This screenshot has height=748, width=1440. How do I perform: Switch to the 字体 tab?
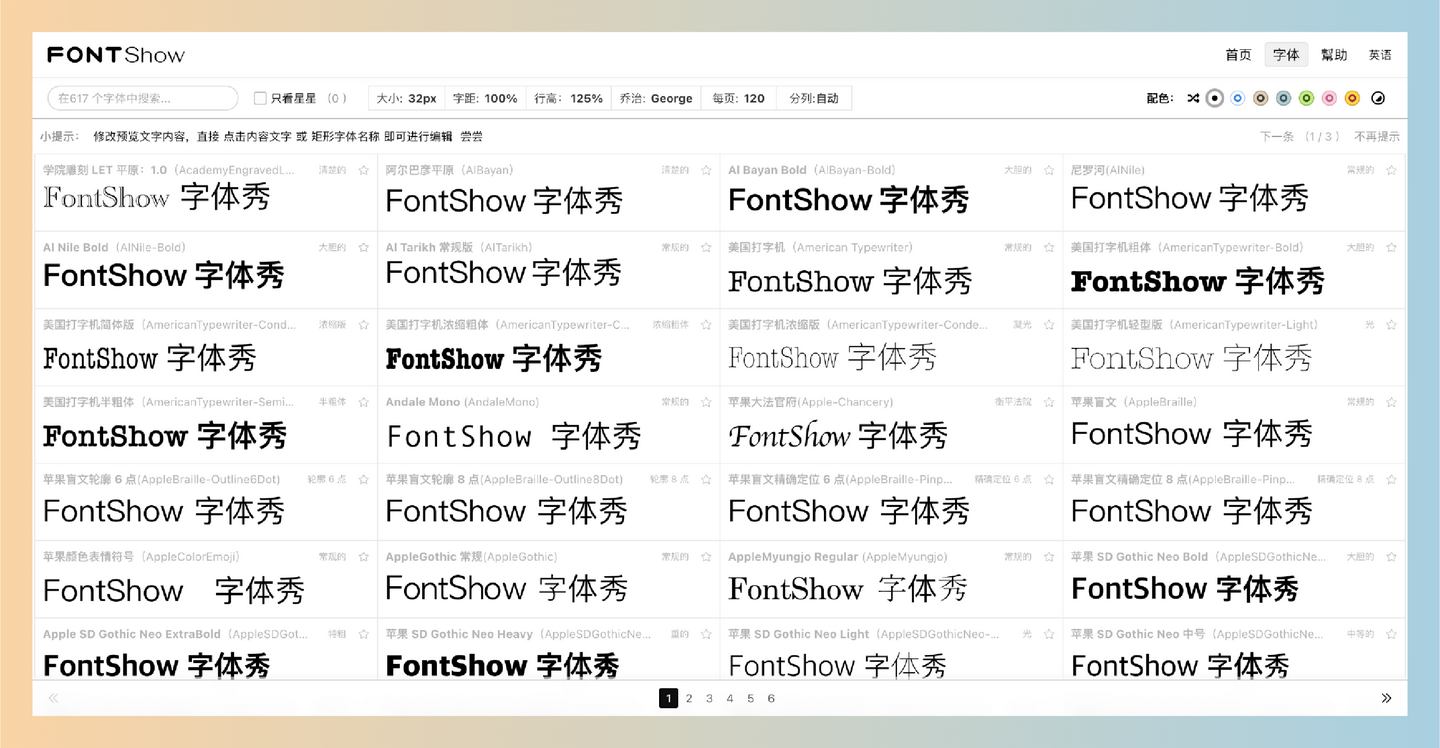(x=1286, y=55)
